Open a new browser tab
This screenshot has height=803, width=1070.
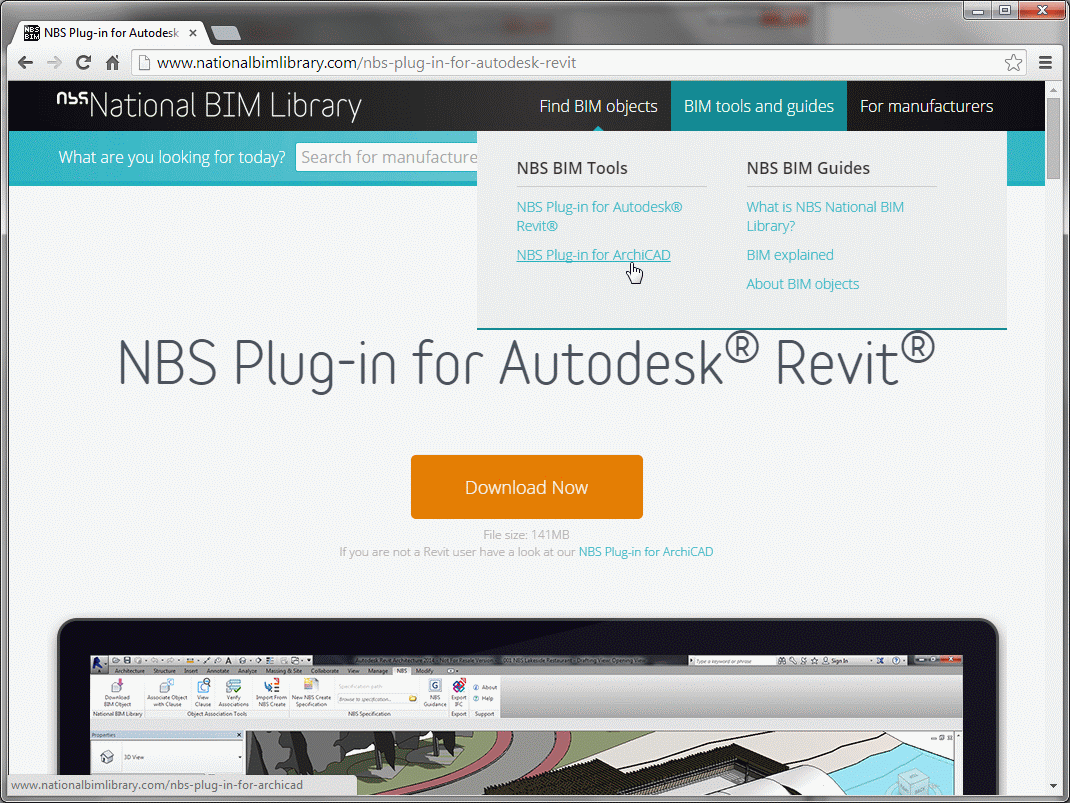tap(225, 33)
